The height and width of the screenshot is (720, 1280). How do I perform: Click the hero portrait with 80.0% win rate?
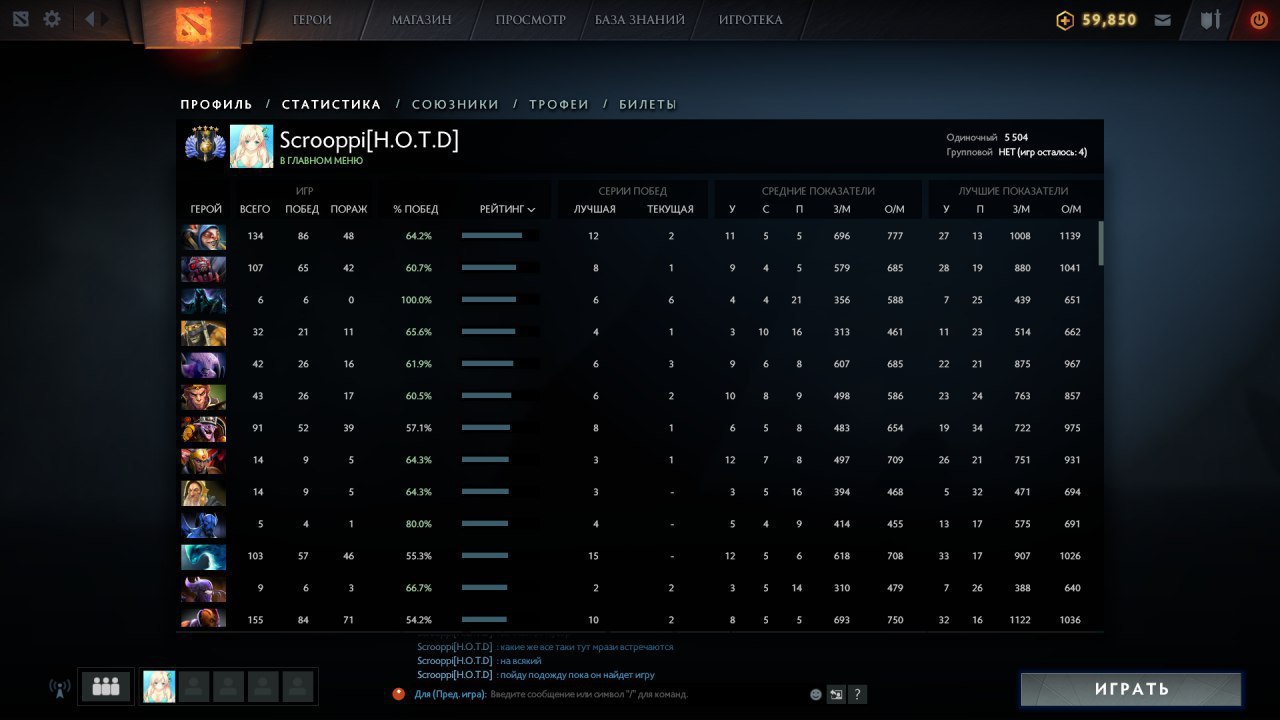pos(203,525)
